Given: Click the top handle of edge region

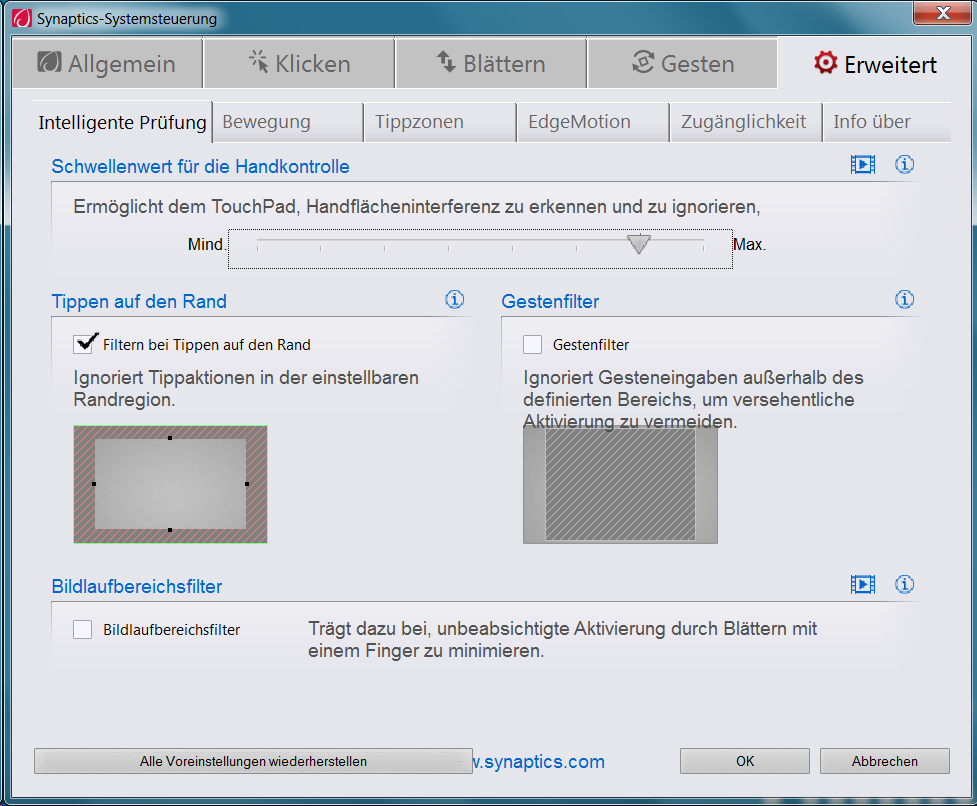Looking at the screenshot, I should (x=170, y=438).
